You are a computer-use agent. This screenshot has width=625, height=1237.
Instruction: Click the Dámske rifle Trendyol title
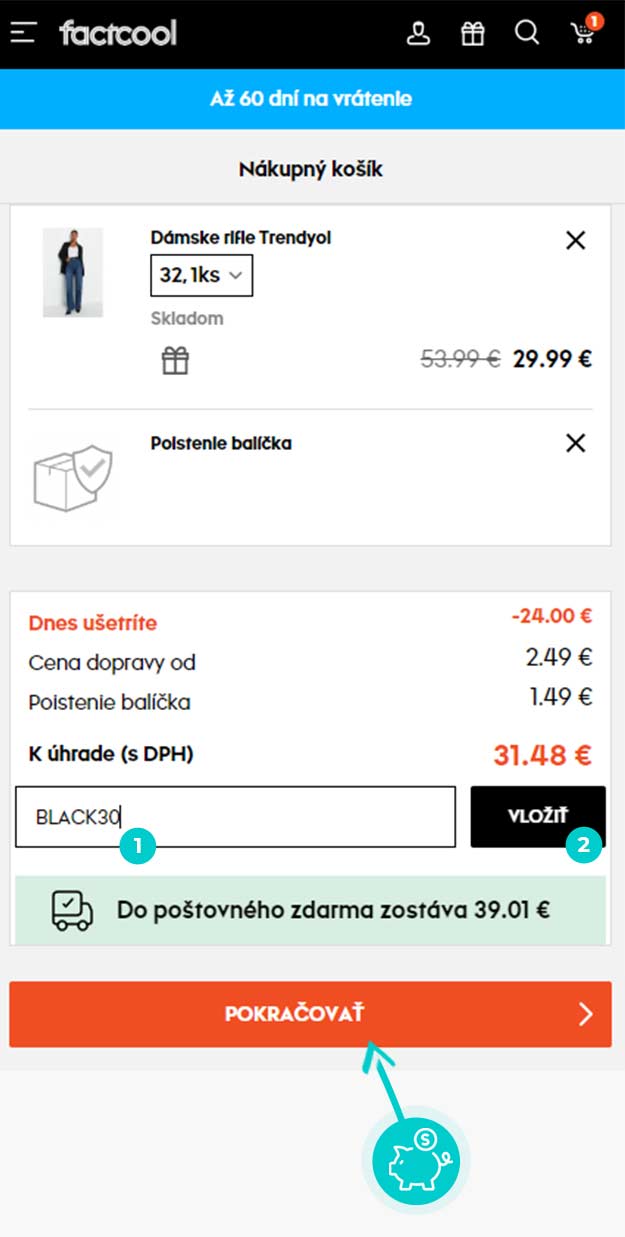(x=240, y=238)
